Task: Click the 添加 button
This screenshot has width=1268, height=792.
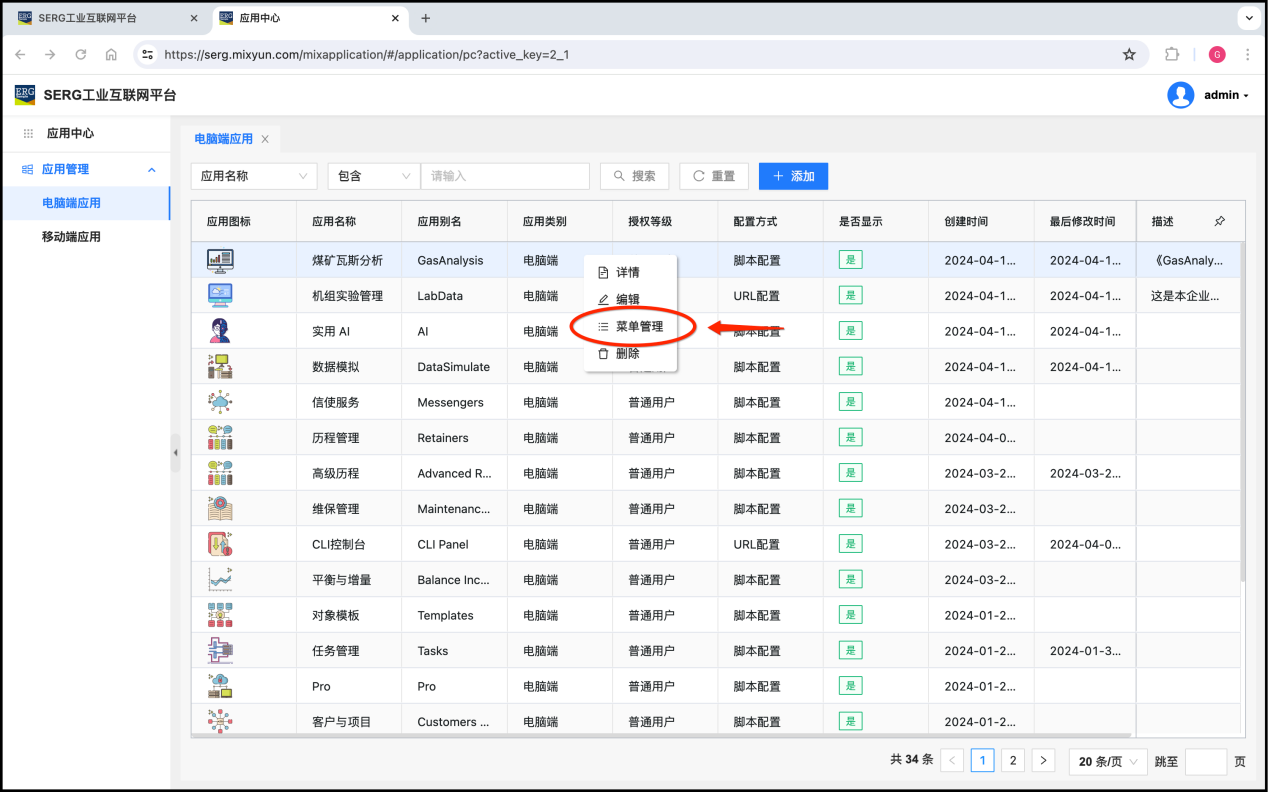Action: tap(793, 176)
